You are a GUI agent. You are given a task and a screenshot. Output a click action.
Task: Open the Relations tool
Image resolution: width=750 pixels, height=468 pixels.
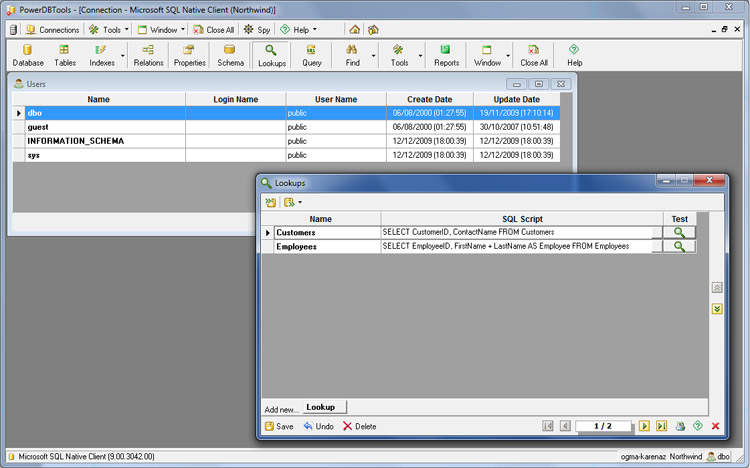[148, 55]
